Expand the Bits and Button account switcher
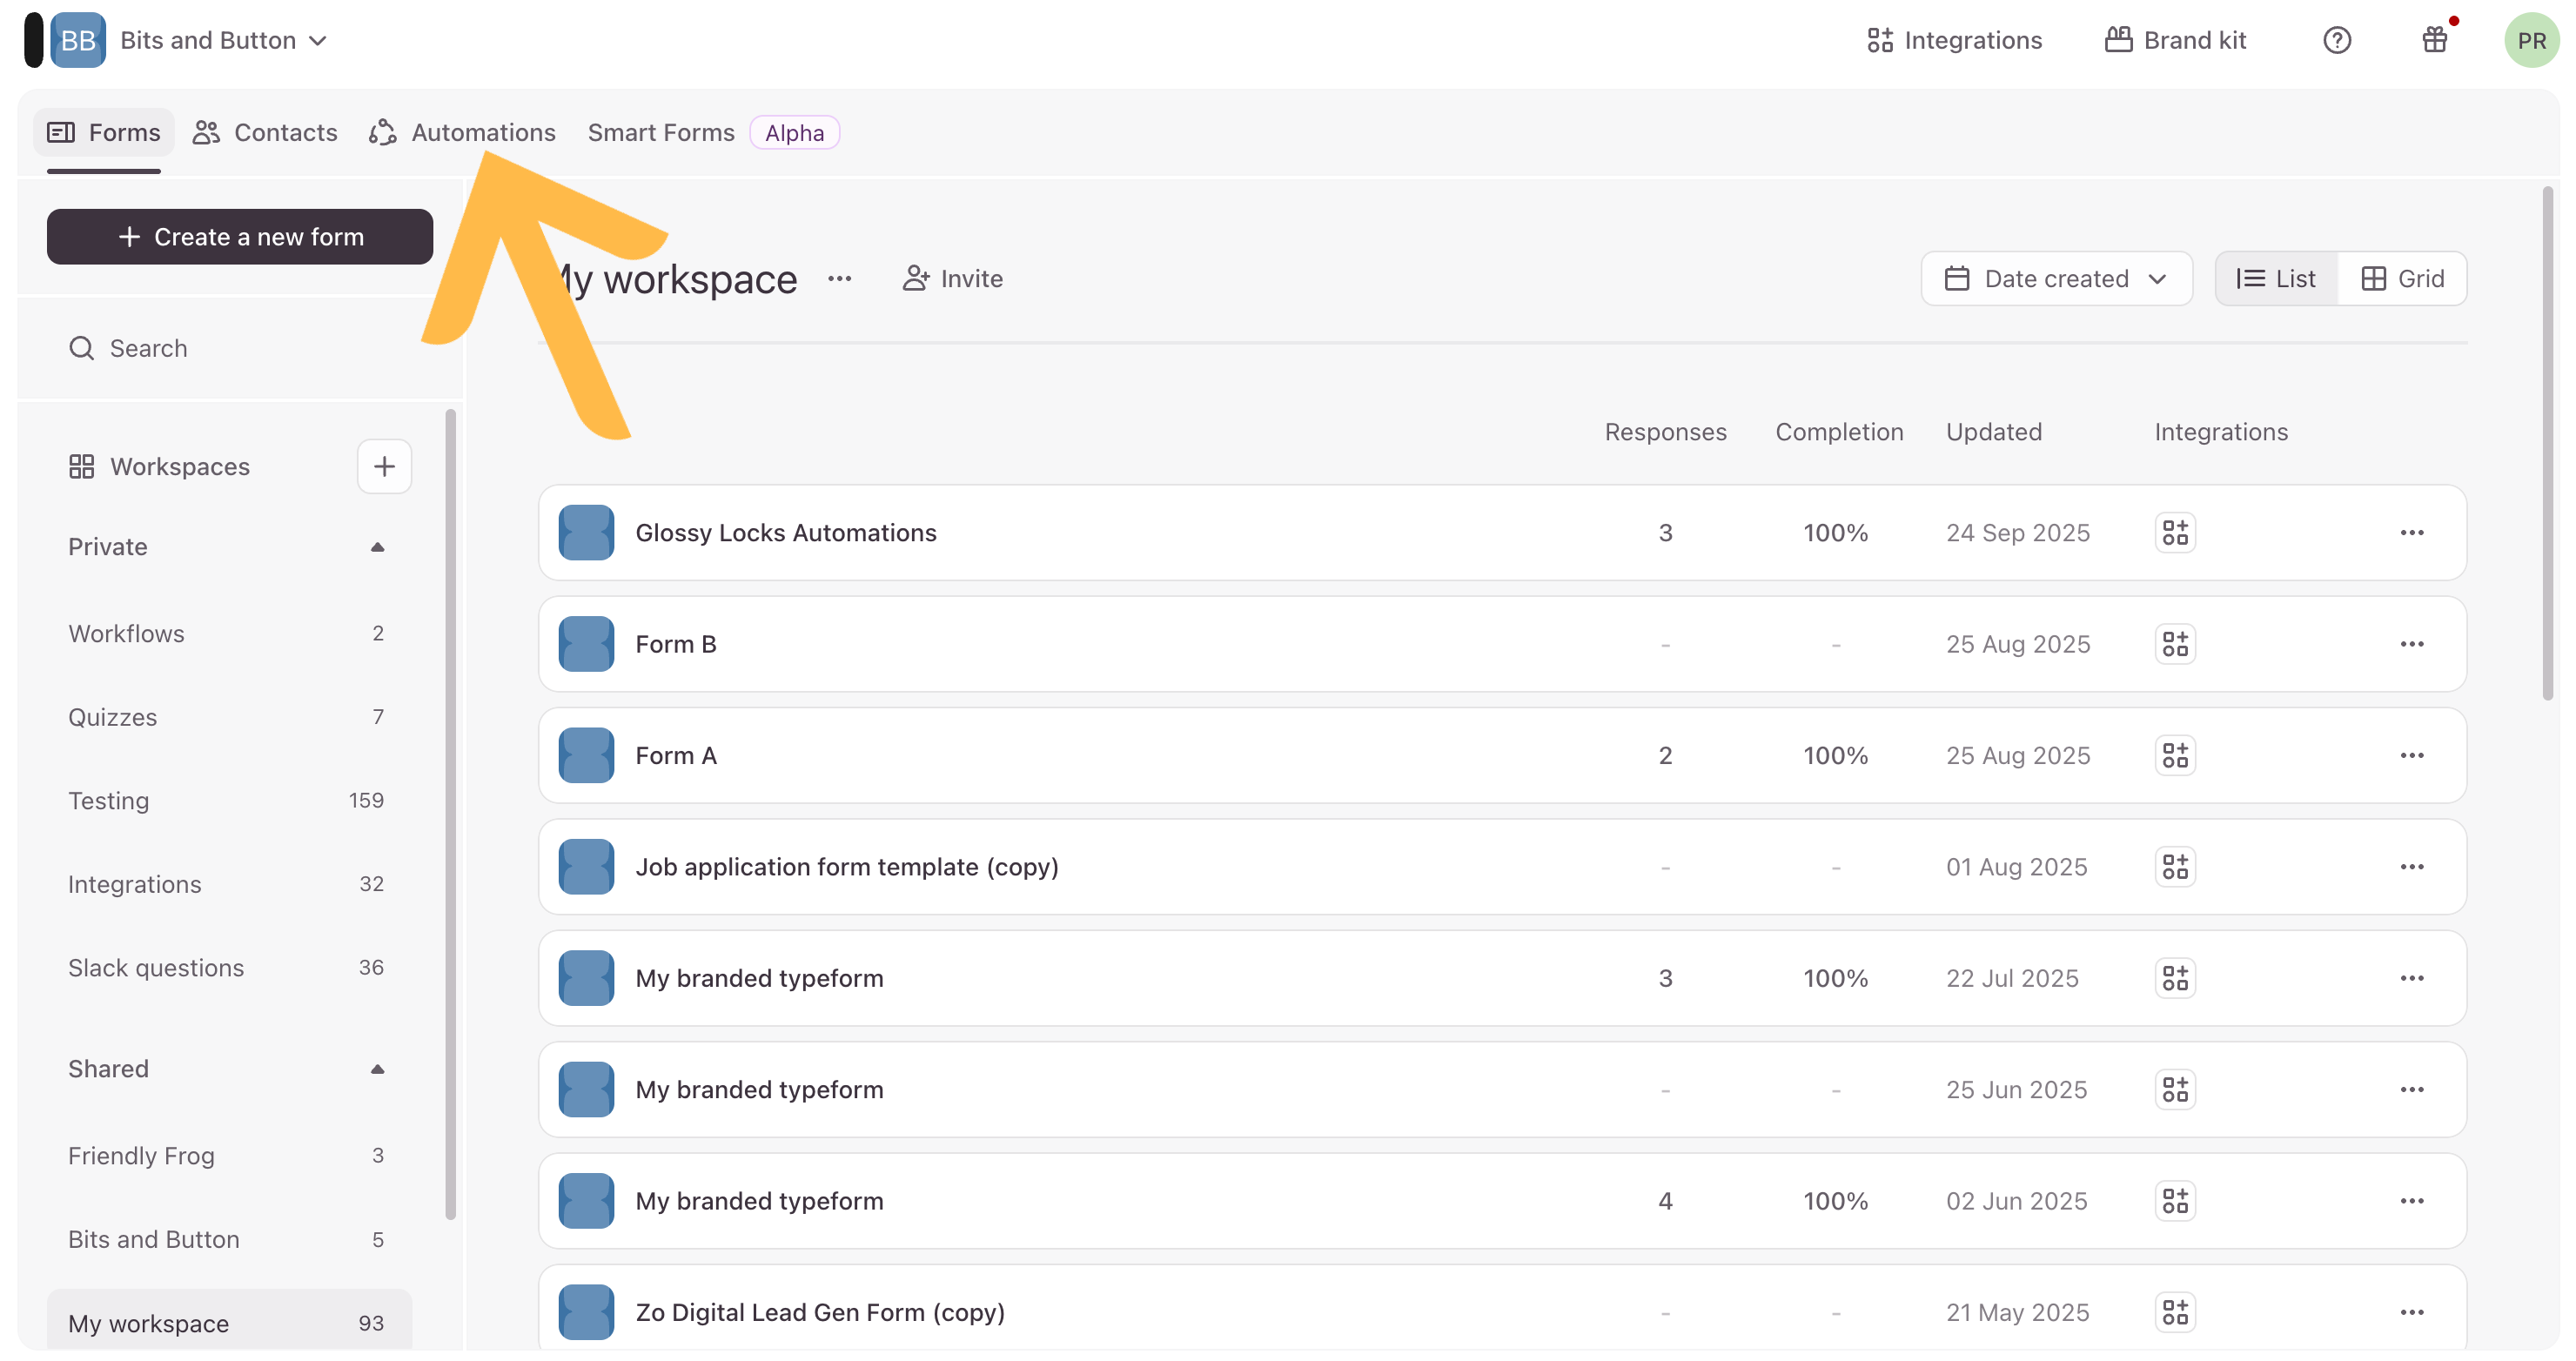2576x1361 pixels. point(222,40)
